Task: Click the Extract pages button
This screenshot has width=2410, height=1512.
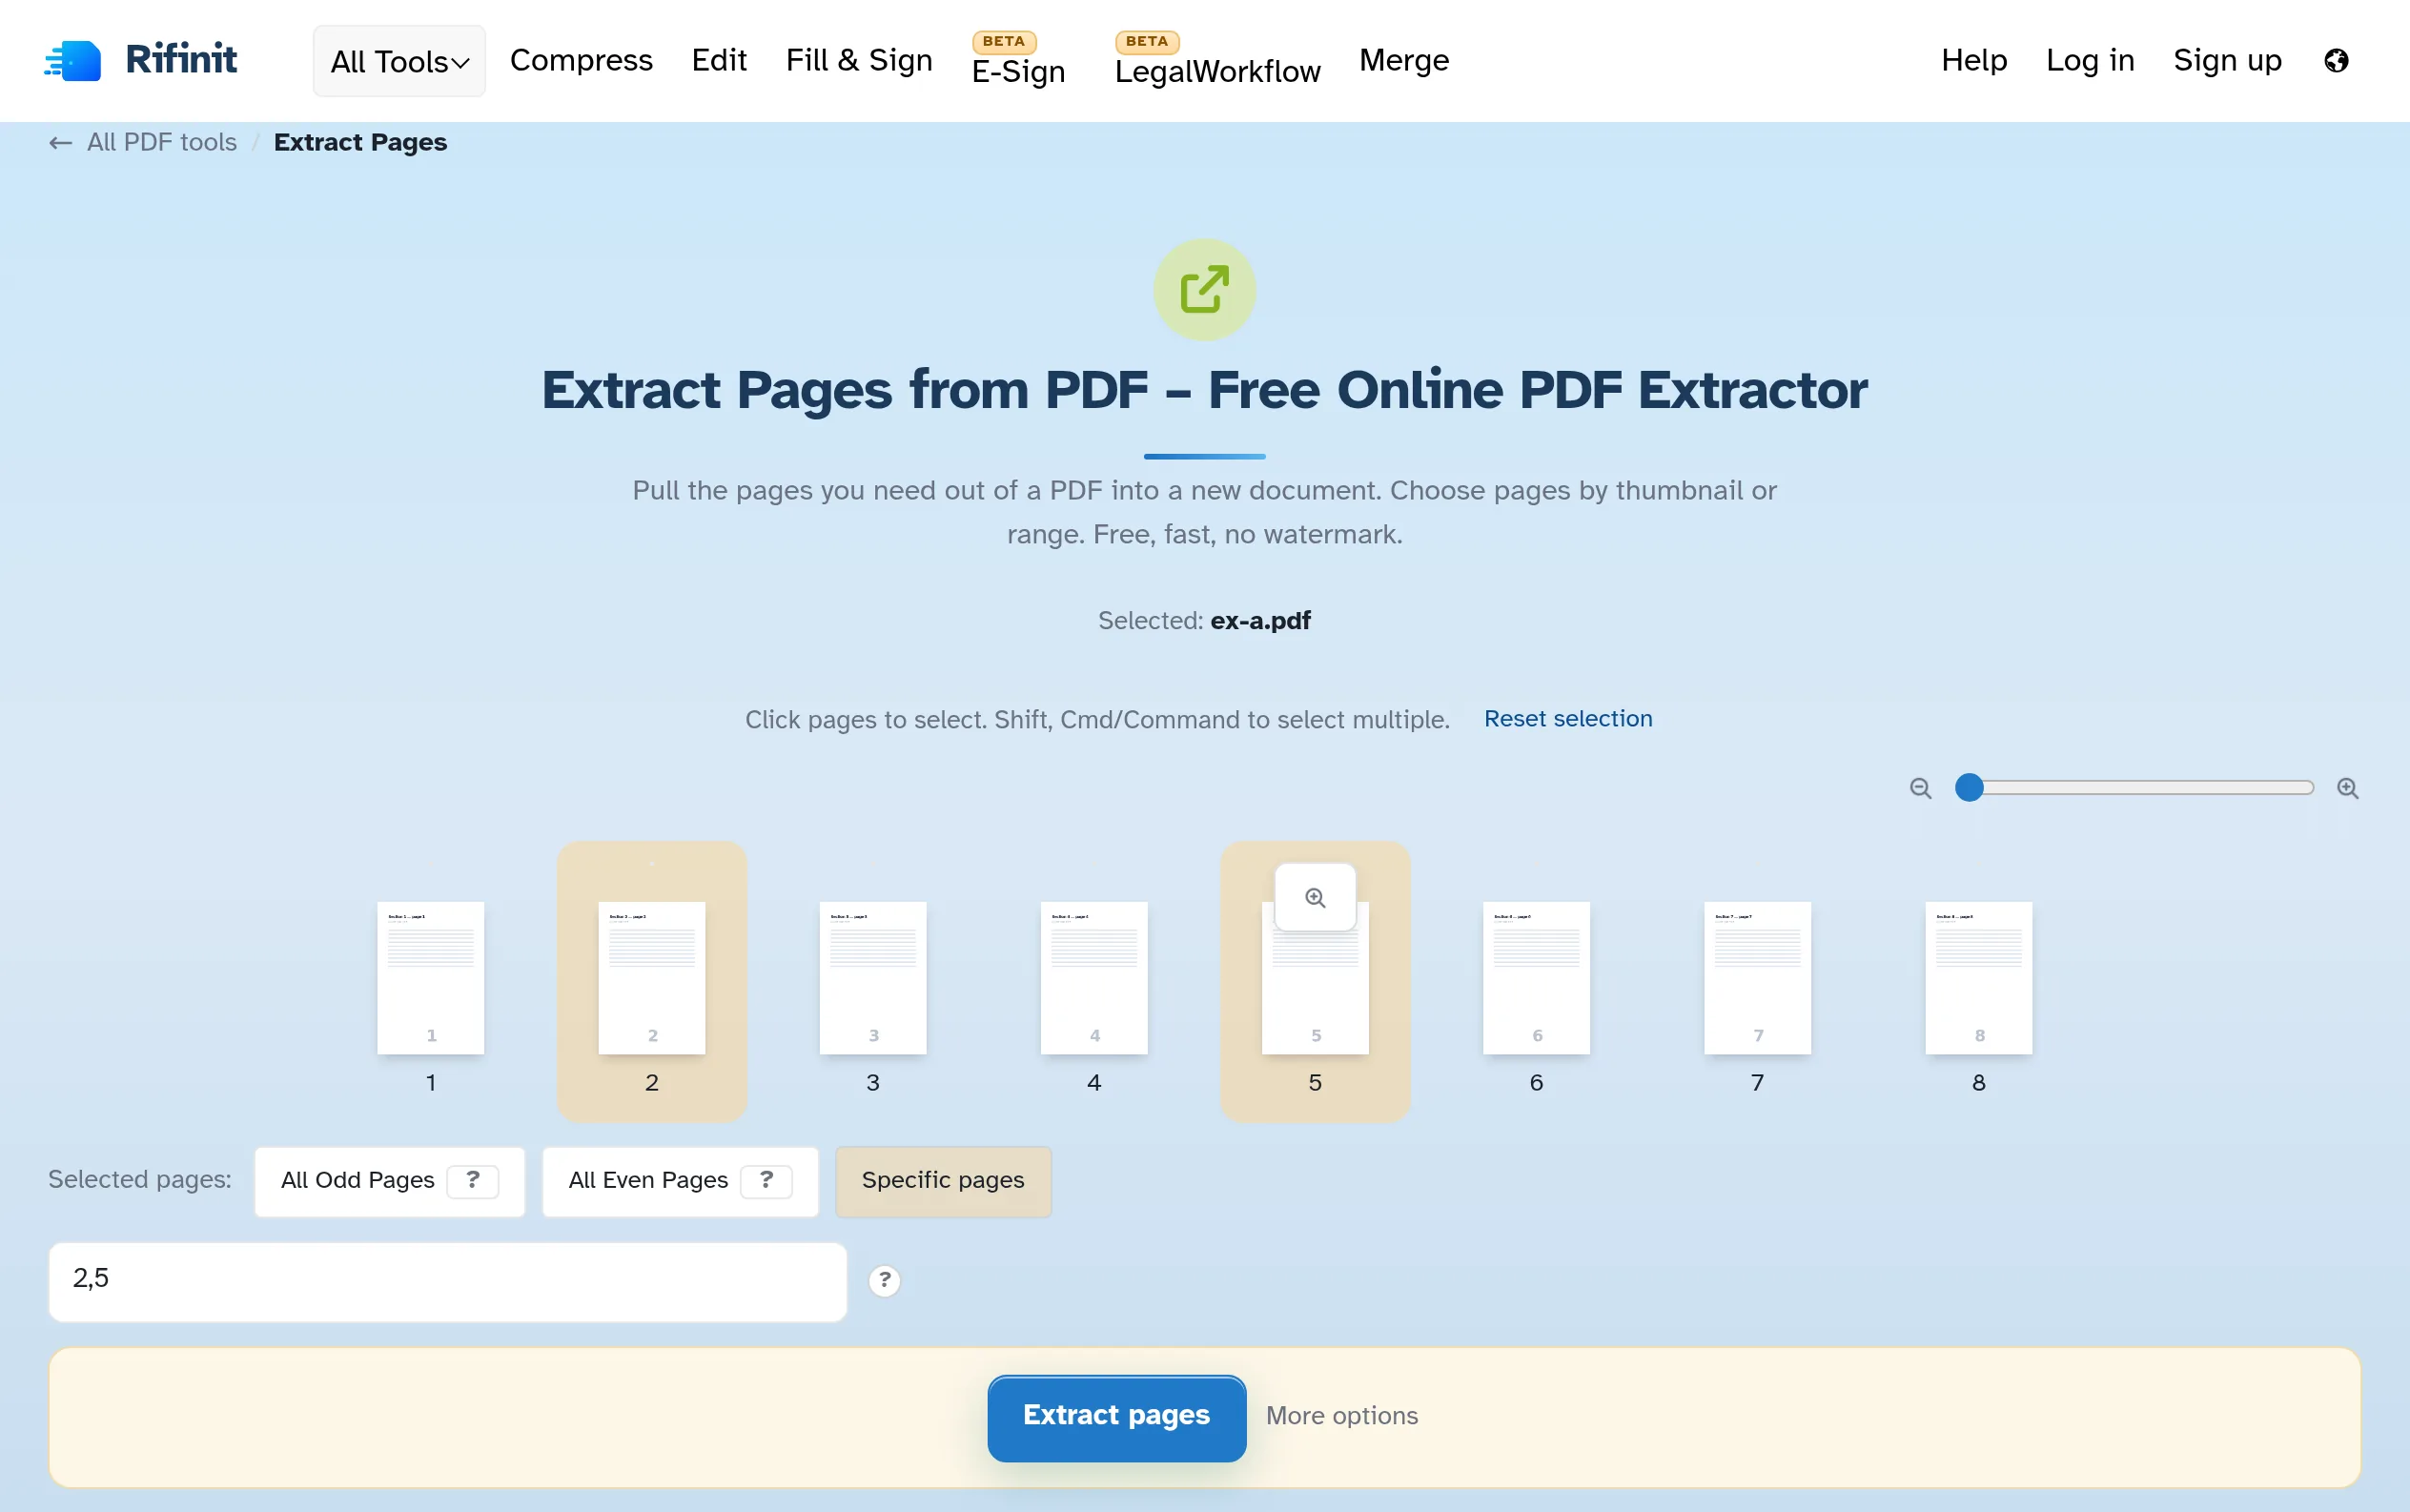Action: coord(1116,1418)
